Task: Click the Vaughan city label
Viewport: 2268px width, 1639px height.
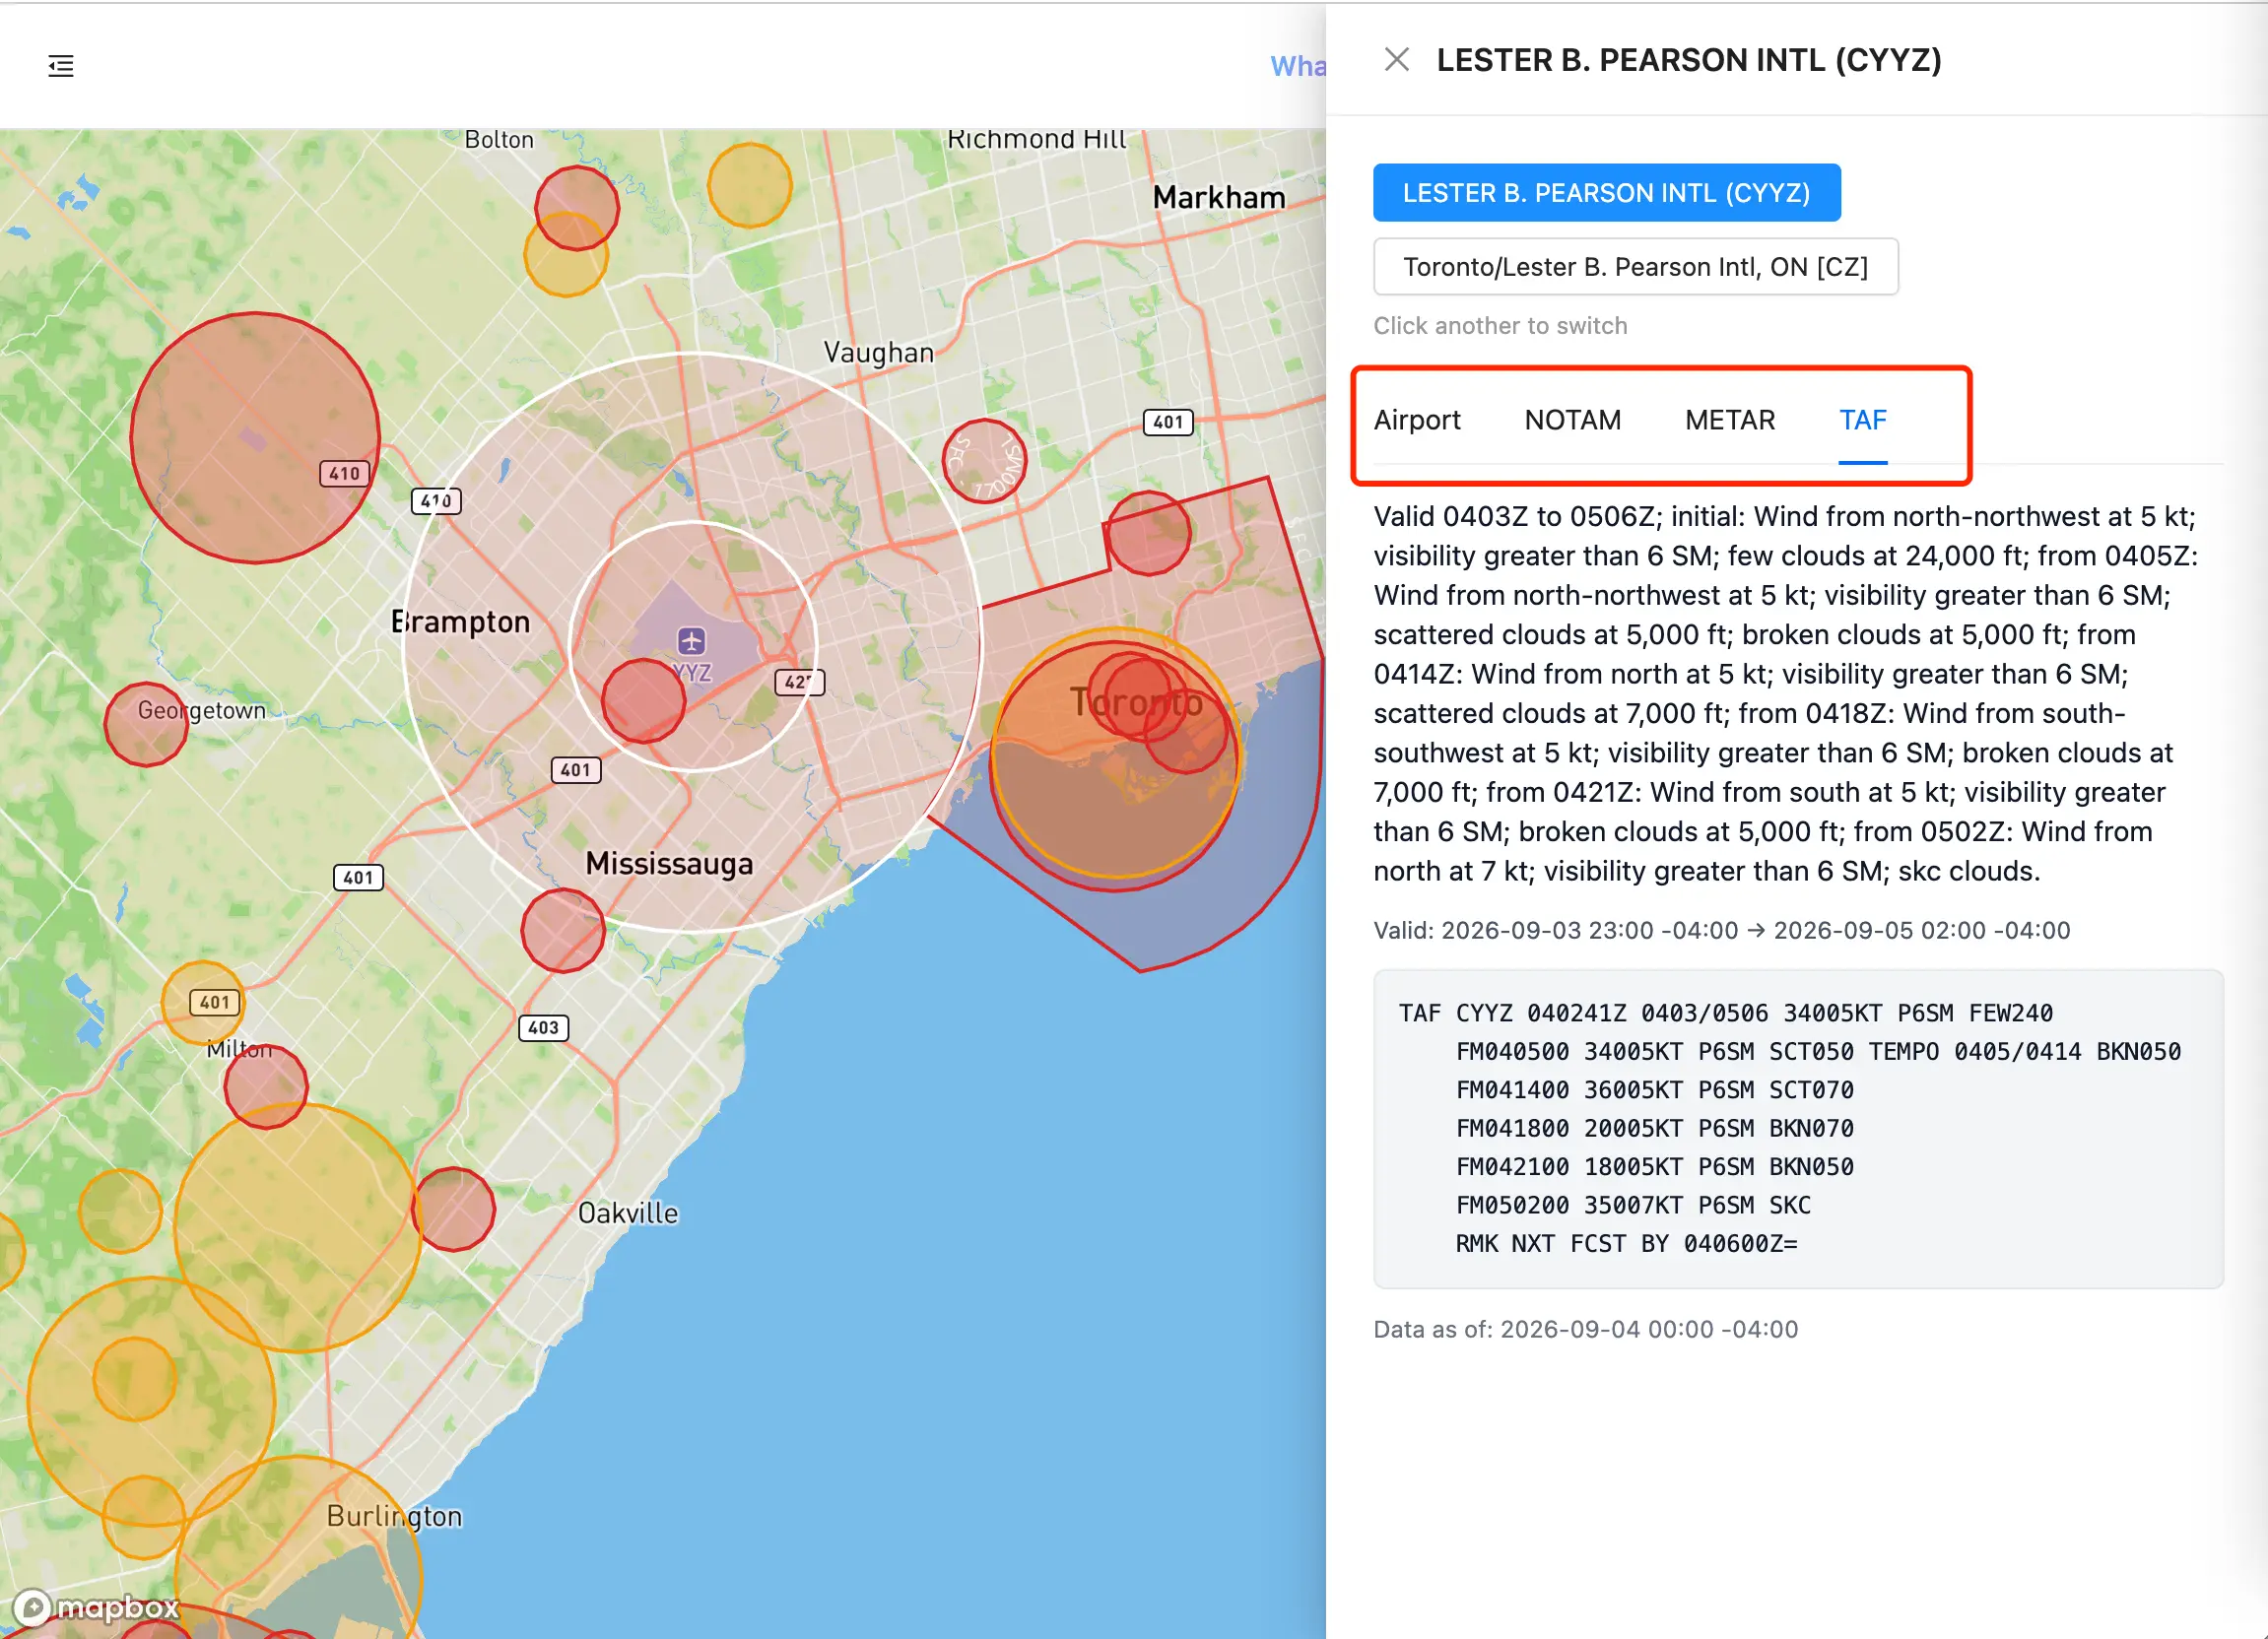Action: pos(878,352)
